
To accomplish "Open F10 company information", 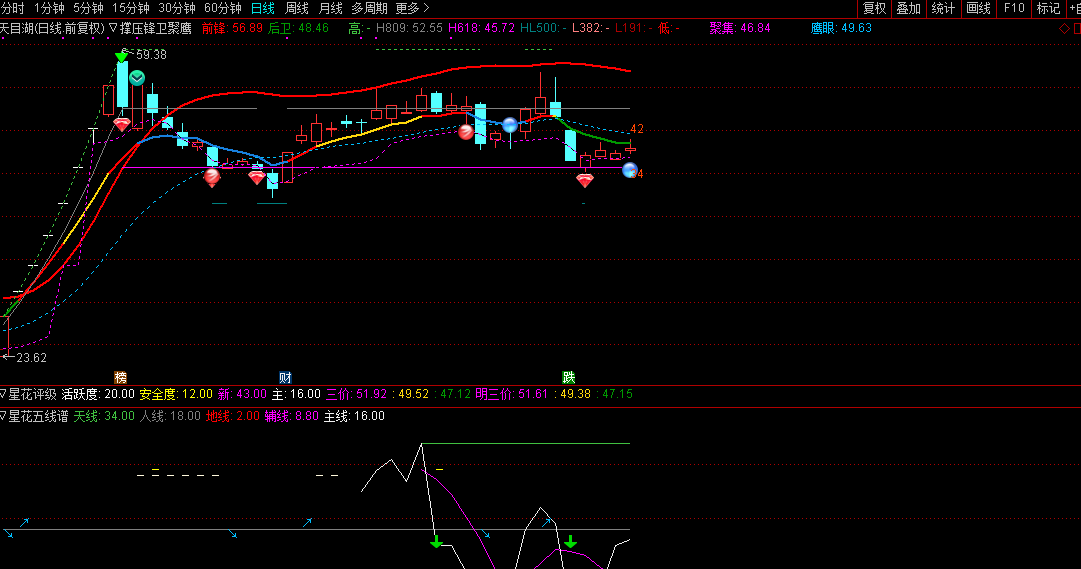I will tap(1014, 8).
